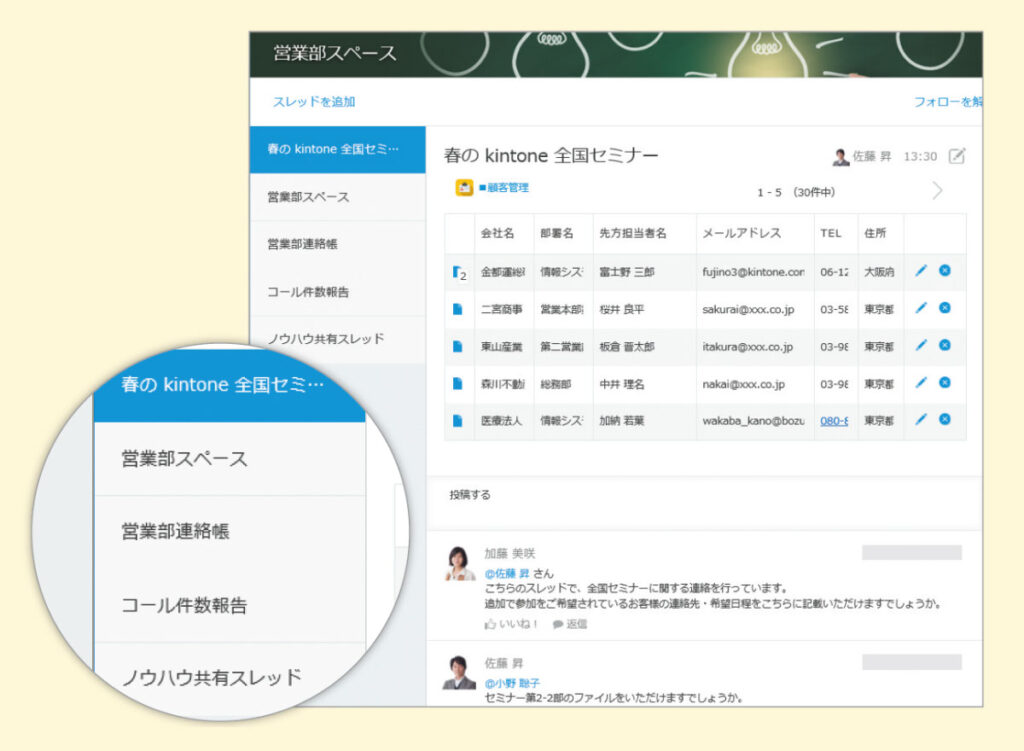
Task: Open the record icon with comment badge 2
Action: pos(458,271)
